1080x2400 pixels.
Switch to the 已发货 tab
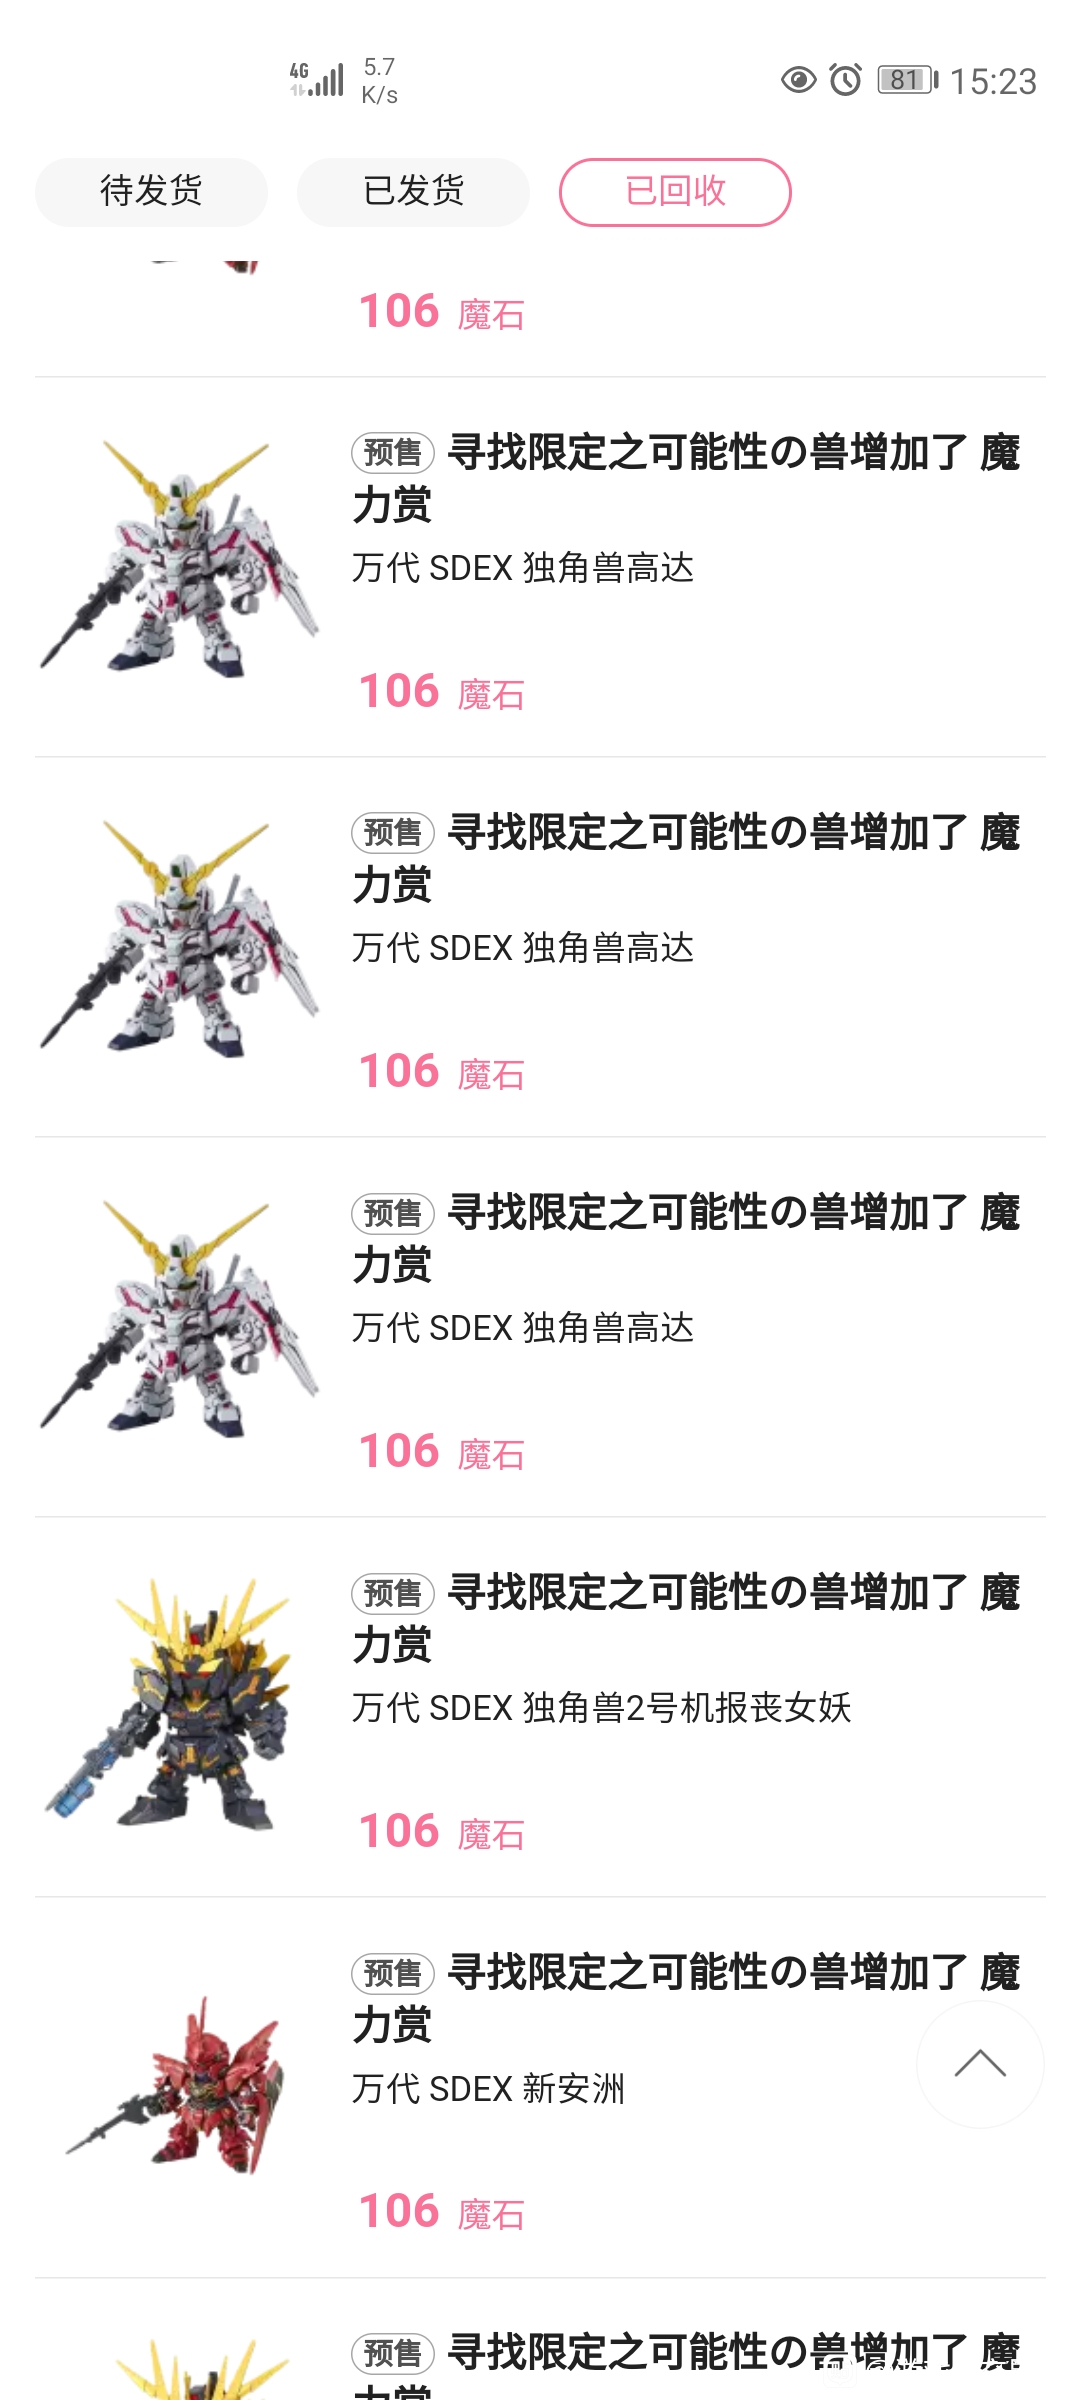[x=413, y=192]
